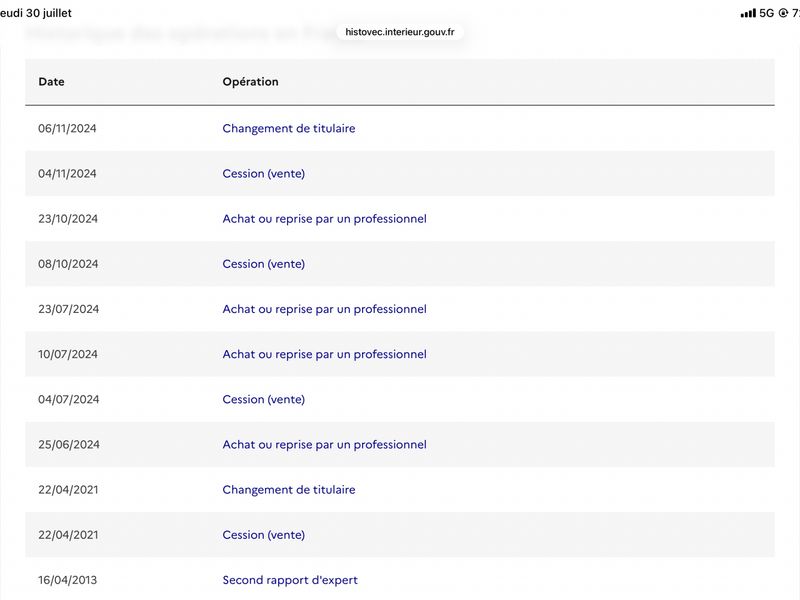Open Achat ou reprise entry from 23/07/2024

click(324, 309)
